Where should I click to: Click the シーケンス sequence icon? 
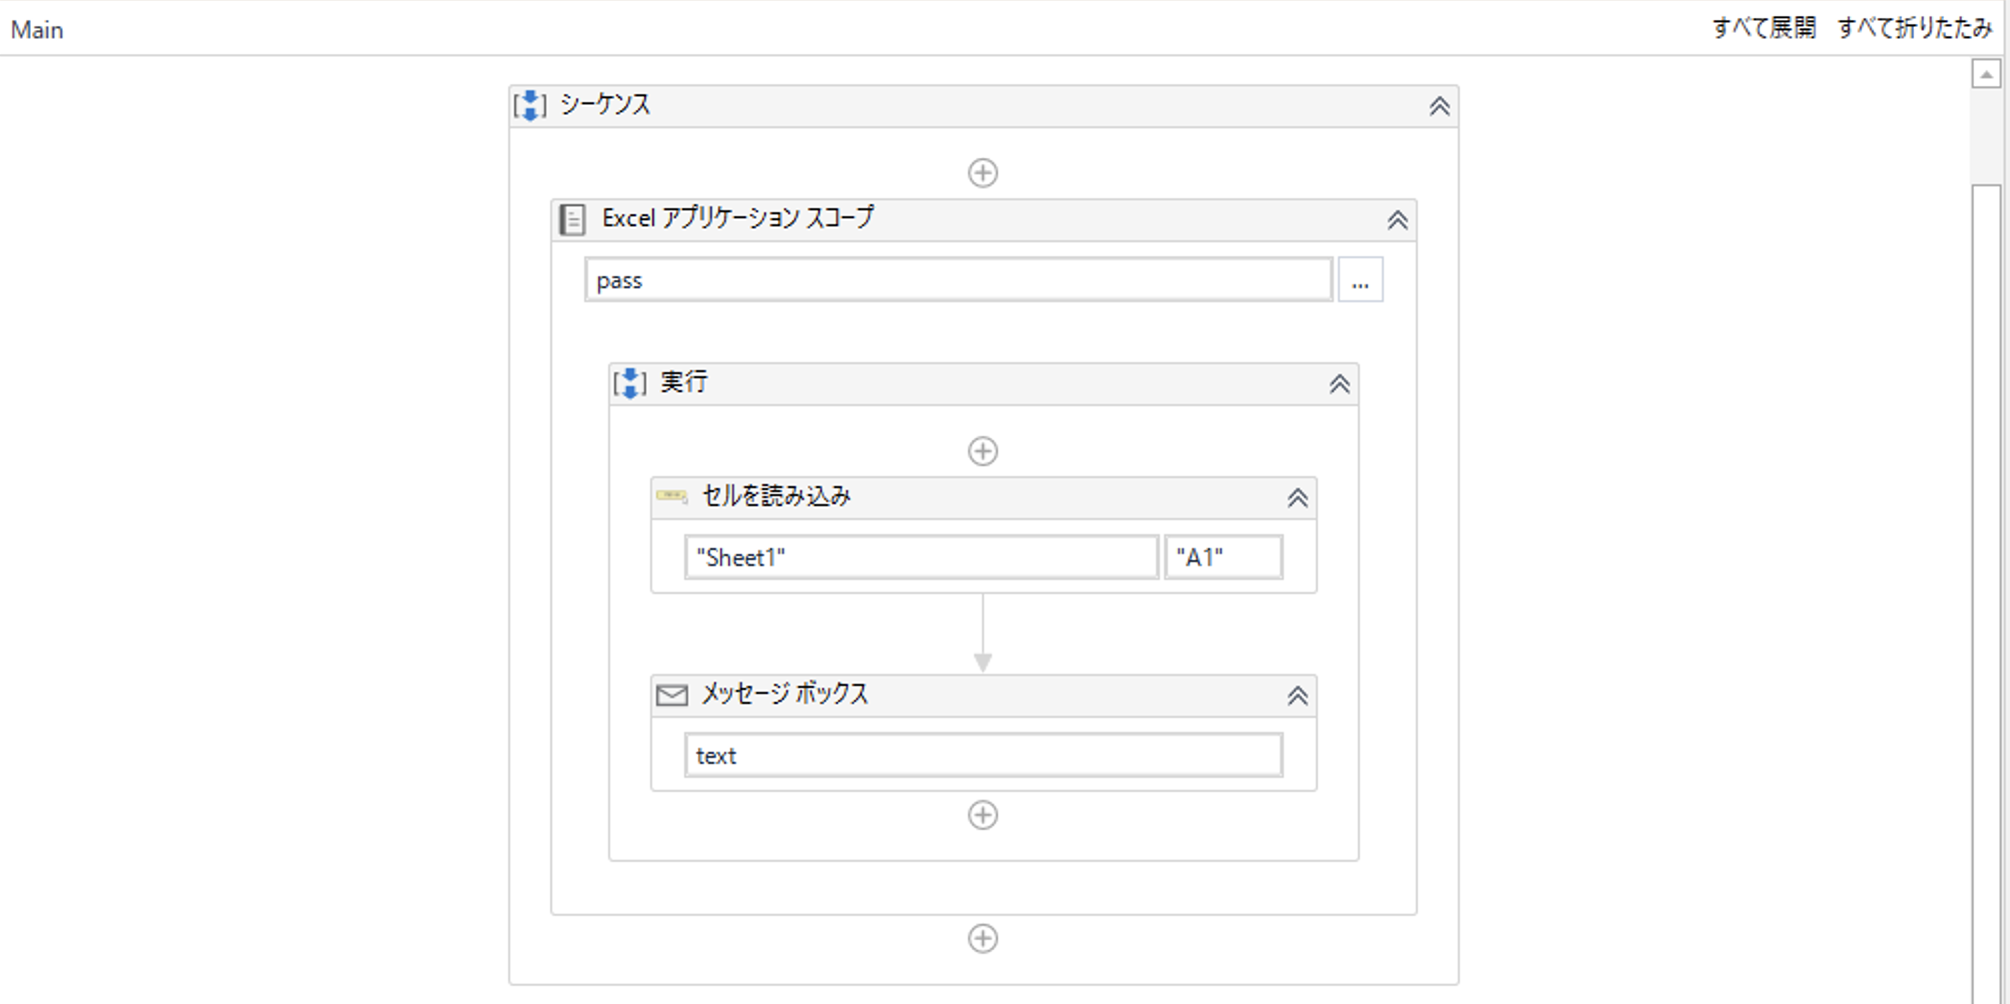coord(530,105)
